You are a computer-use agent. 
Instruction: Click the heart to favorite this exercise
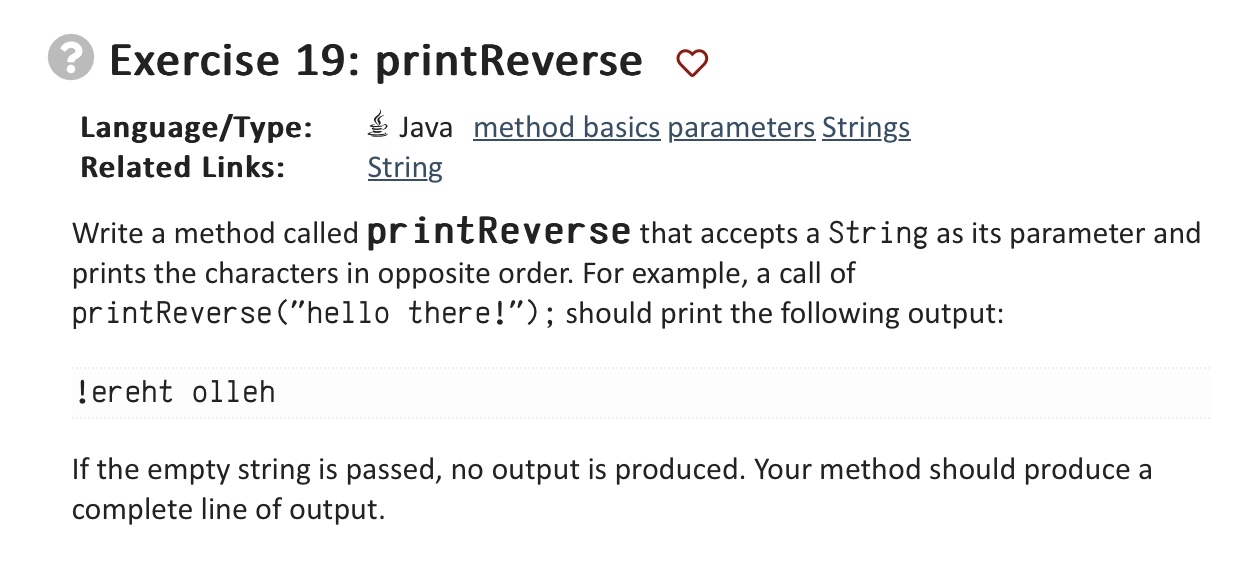692,62
